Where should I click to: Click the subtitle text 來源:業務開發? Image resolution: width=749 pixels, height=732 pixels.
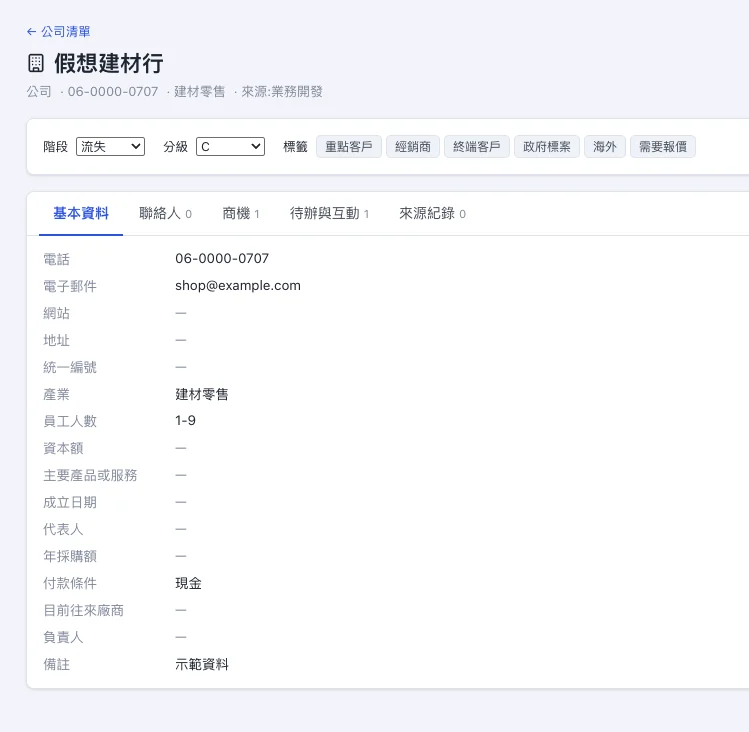coord(282,92)
